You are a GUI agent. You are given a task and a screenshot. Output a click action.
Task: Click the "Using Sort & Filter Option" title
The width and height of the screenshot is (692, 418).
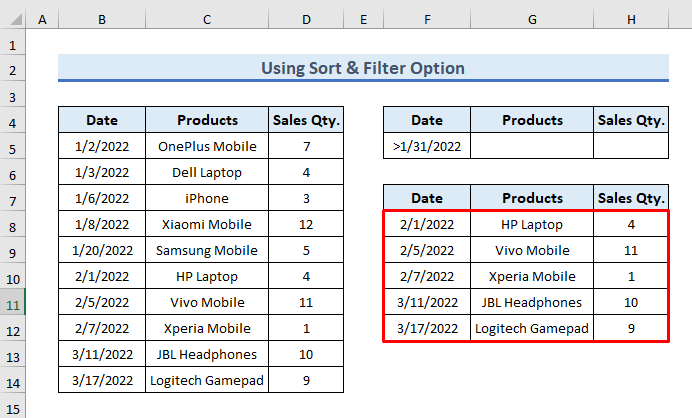(363, 68)
